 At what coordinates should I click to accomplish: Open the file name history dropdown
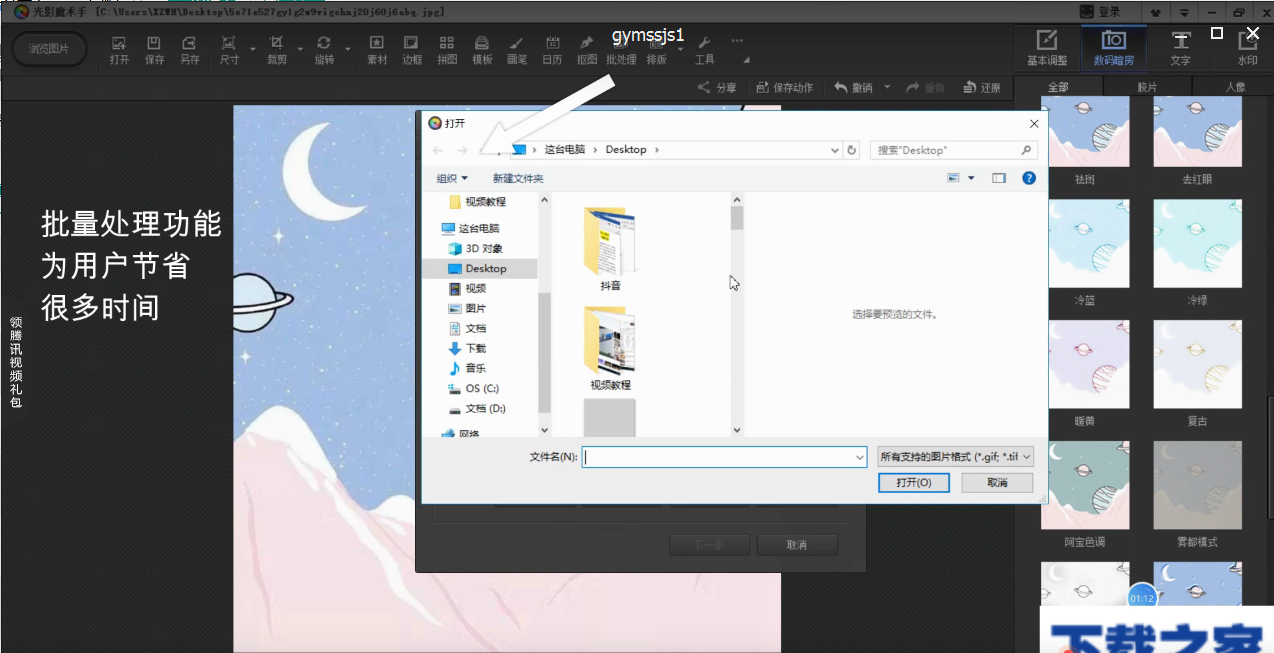(x=859, y=457)
